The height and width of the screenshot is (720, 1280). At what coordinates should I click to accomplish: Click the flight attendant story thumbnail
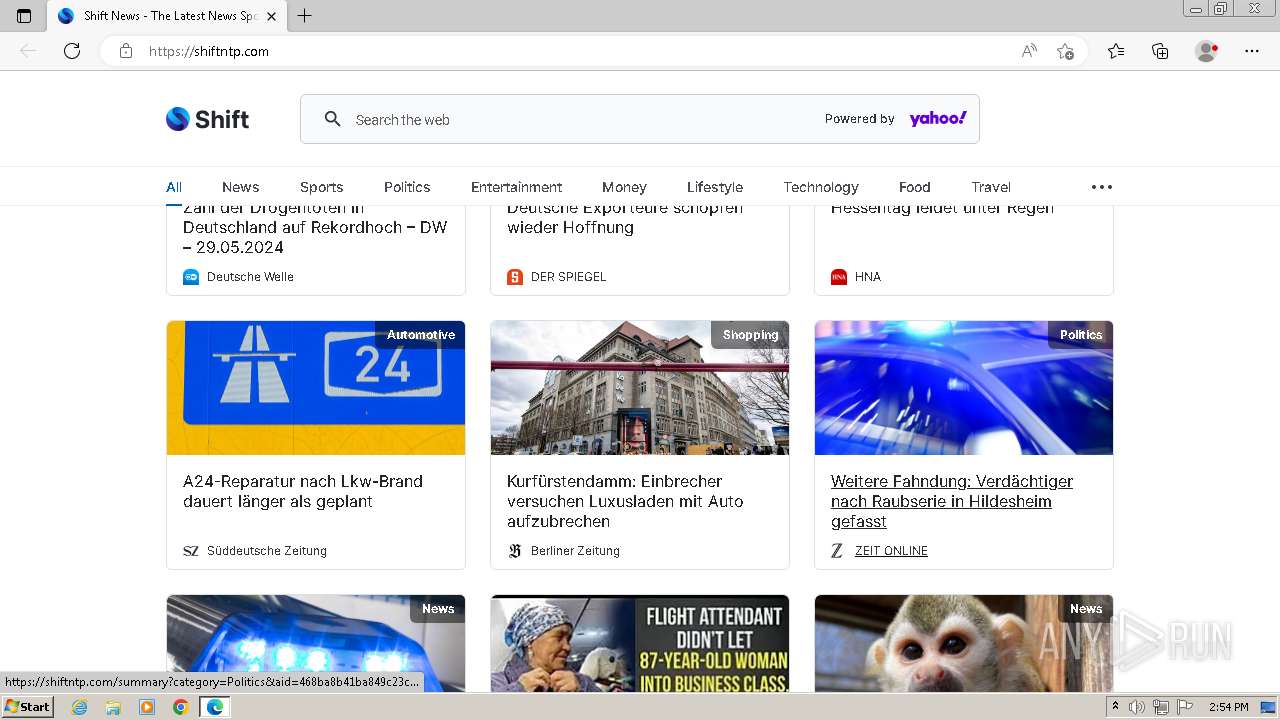point(640,644)
